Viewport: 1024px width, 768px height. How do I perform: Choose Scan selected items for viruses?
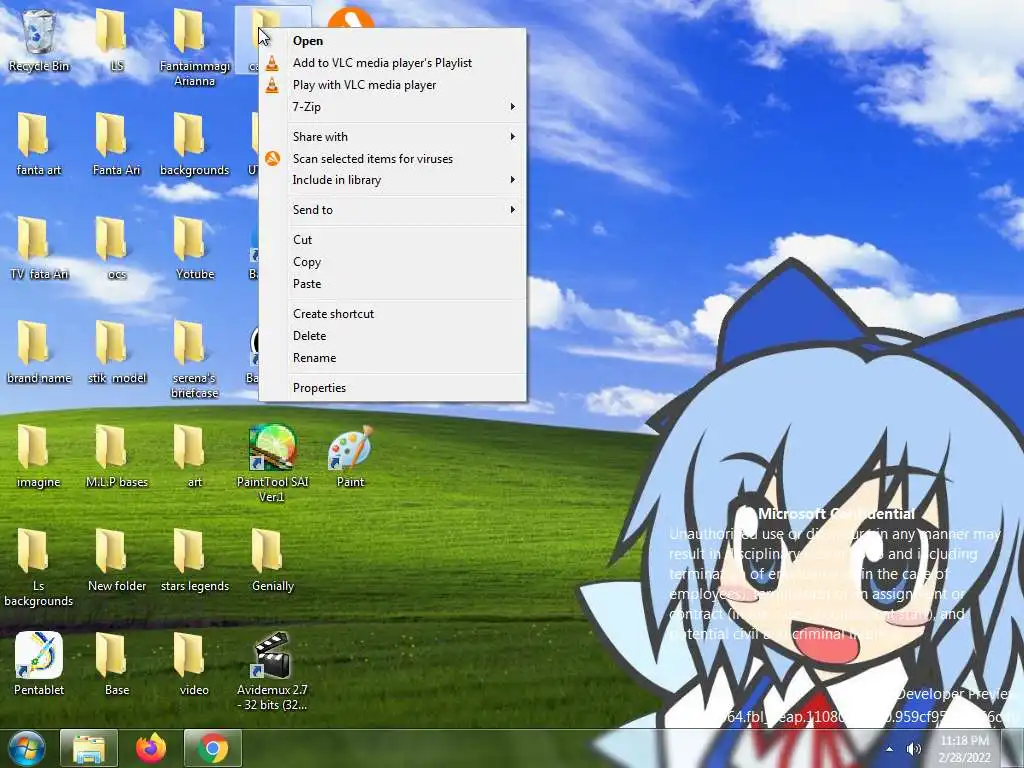392,159
